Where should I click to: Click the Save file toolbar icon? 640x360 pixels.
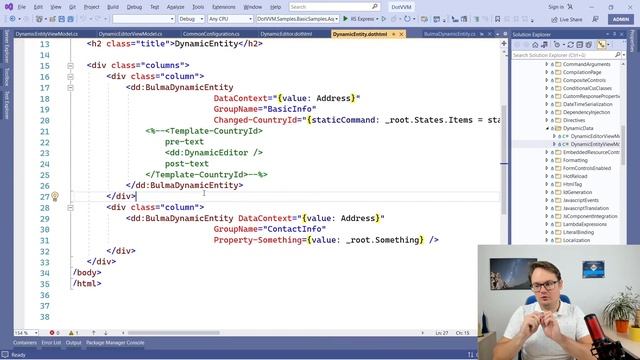(62, 19)
